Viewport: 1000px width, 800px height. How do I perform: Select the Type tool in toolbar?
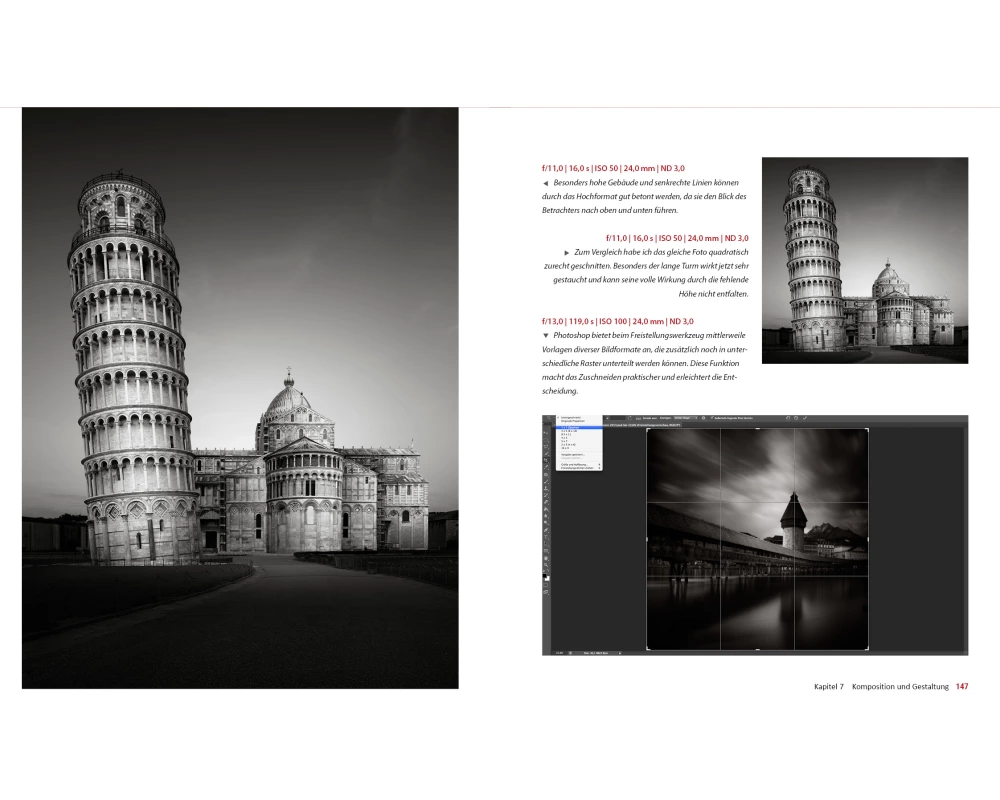pos(547,535)
